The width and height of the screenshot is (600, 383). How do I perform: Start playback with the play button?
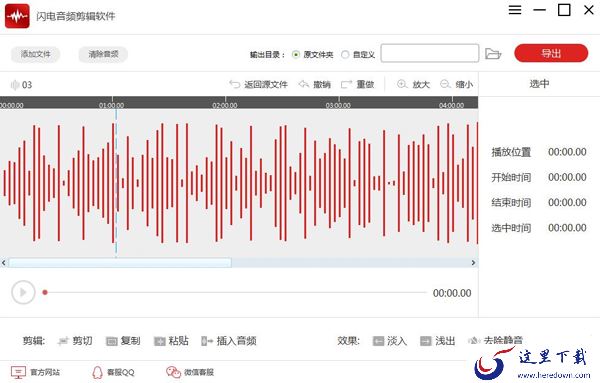pos(23,293)
